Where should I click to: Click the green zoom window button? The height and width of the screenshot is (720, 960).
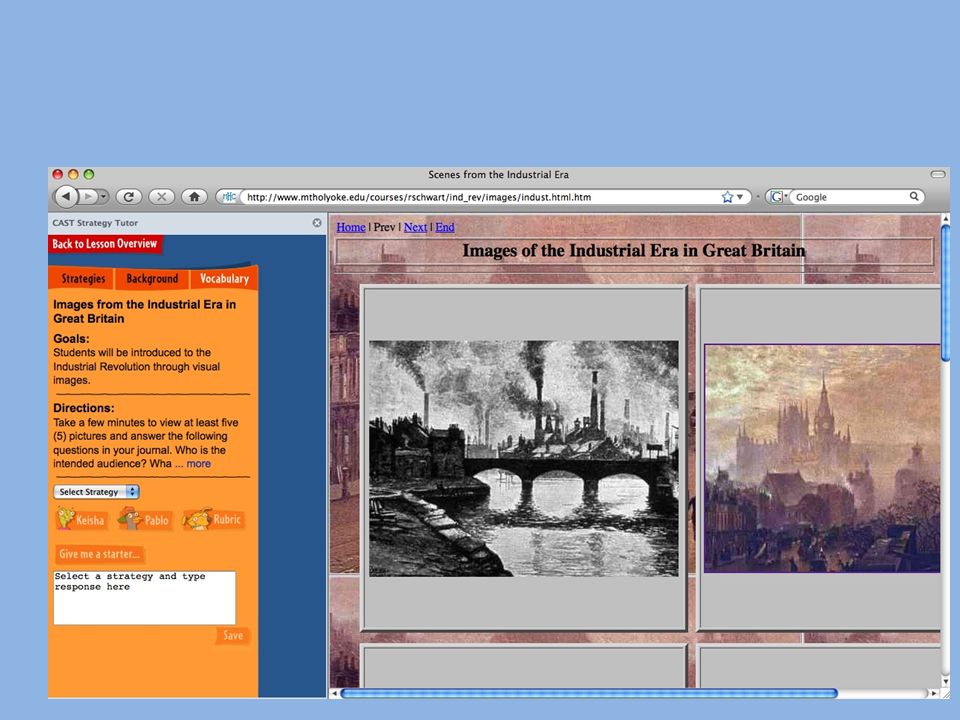89,174
